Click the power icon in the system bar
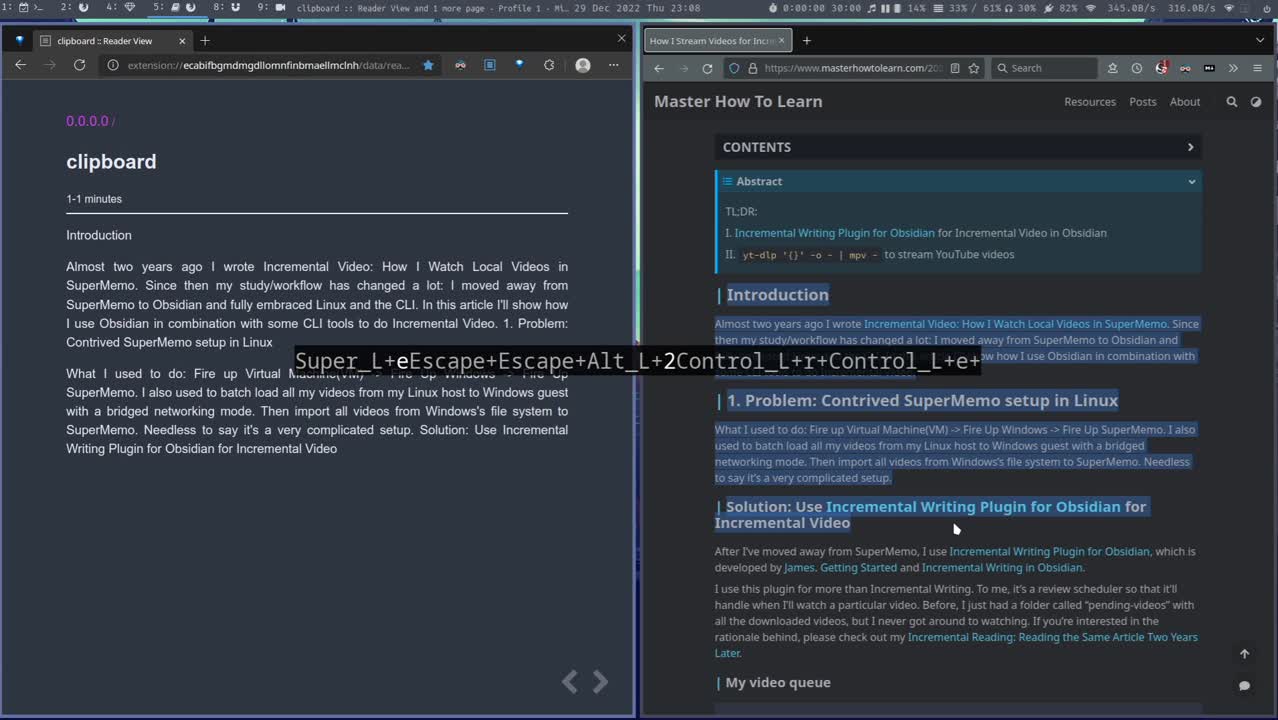The width and height of the screenshot is (1278, 720). tap(1266, 8)
